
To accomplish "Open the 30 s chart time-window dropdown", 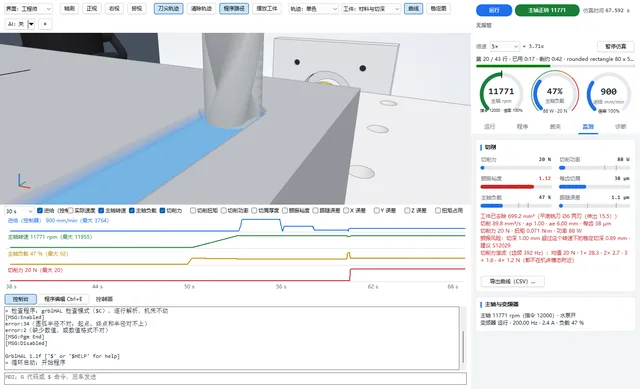I will 19,211.
